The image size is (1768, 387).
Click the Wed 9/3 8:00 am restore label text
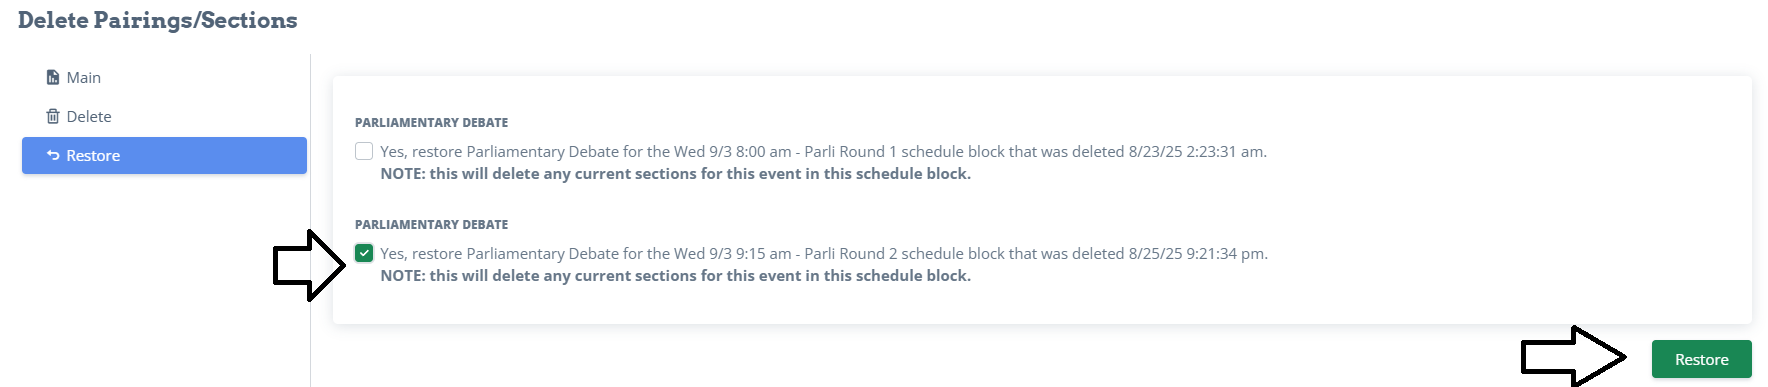tap(823, 151)
